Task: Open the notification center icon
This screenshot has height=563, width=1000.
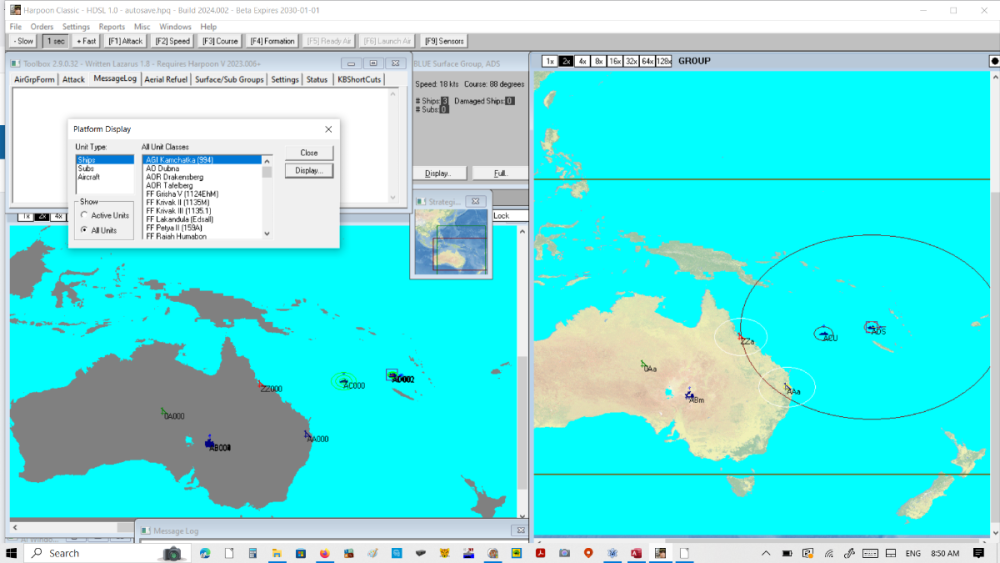Action: [978, 553]
